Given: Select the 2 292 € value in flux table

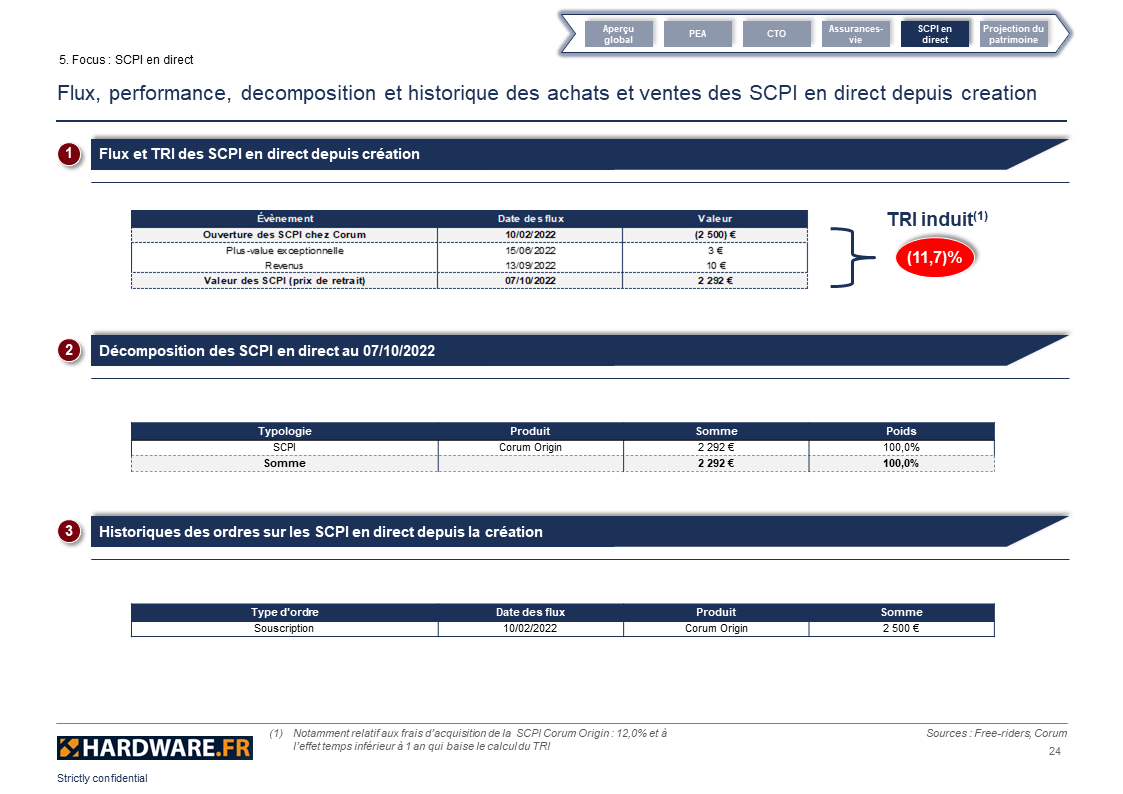Looking at the screenshot, I should pos(715,281).
